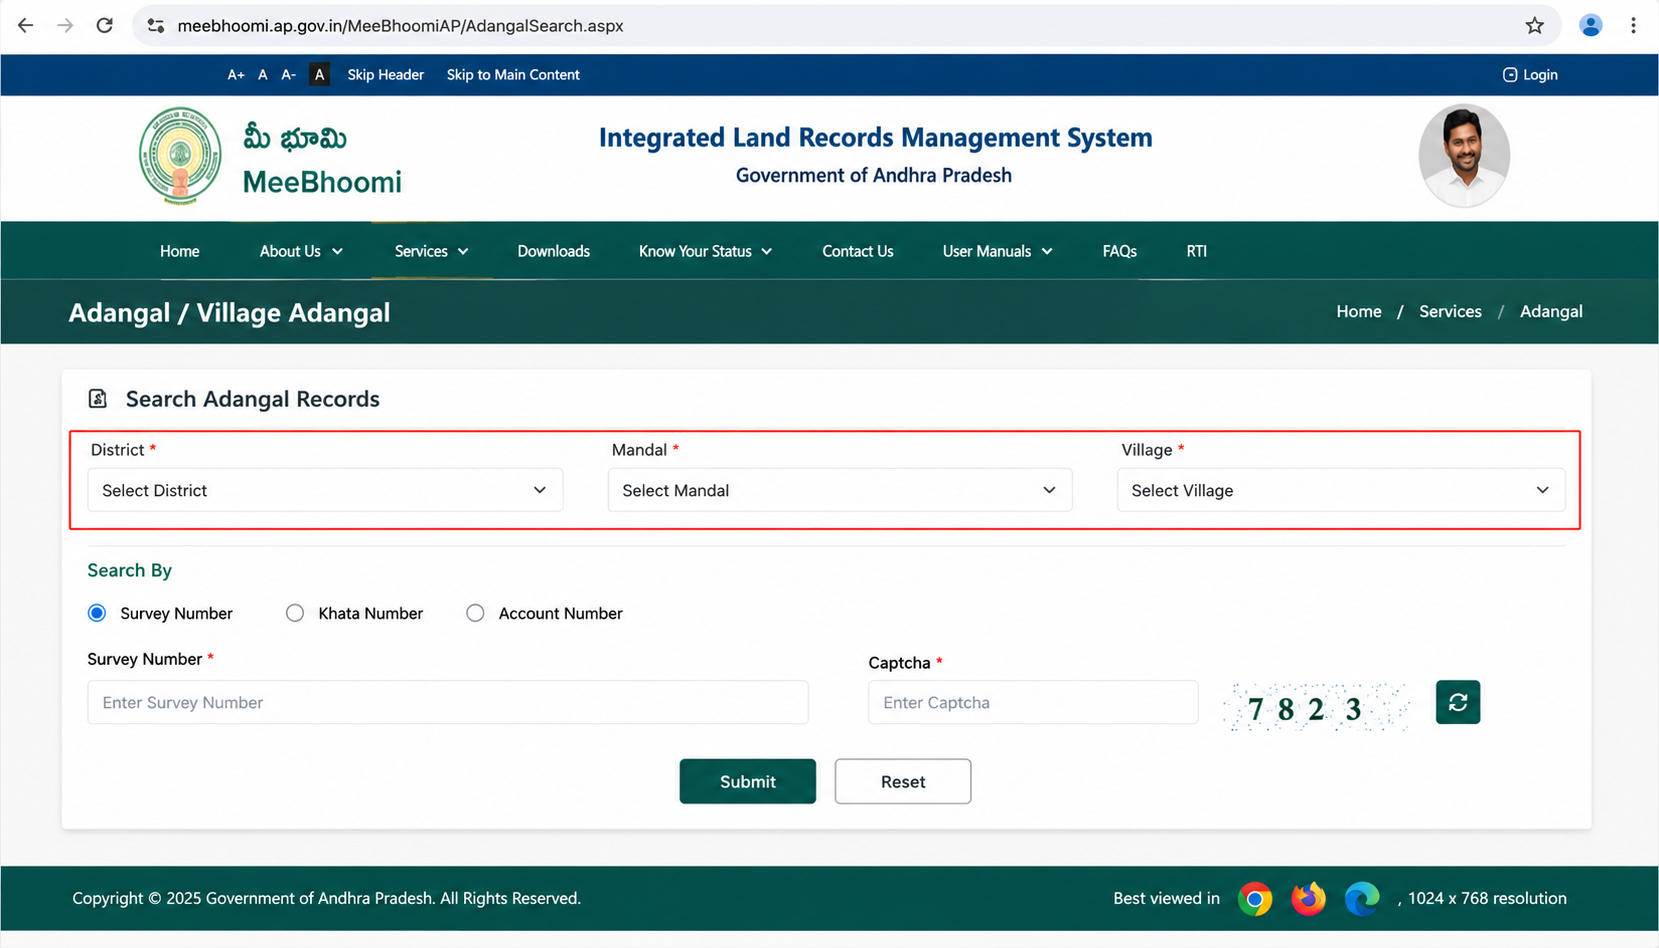The image size is (1659, 948).
Task: Click the document icon beside Search Adangal Records
Action: tap(97, 399)
